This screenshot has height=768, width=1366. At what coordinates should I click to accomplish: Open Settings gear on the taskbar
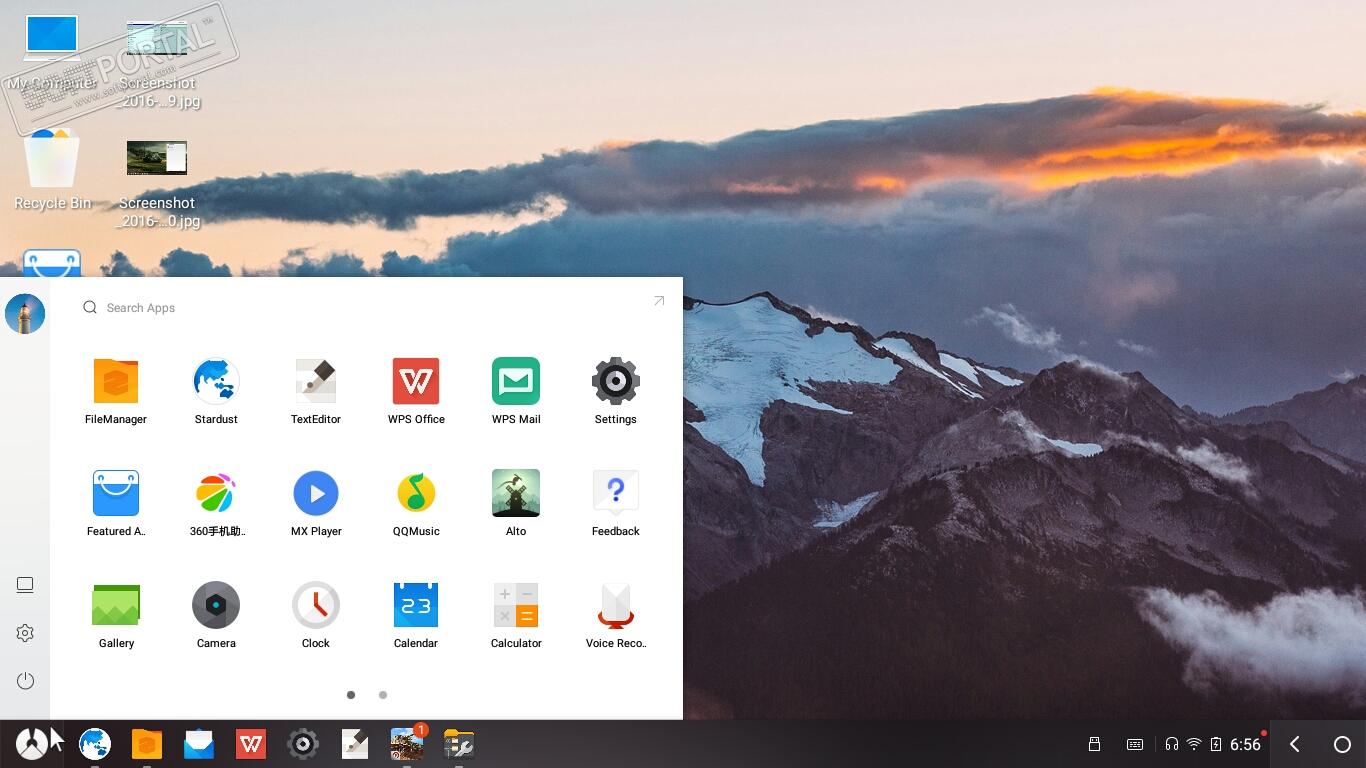pos(303,744)
